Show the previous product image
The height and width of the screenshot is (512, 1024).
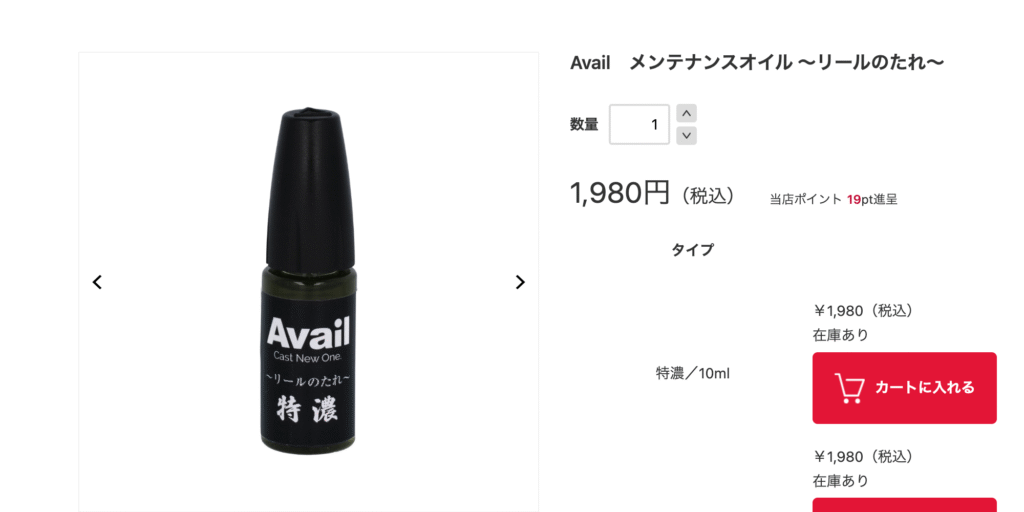97,282
